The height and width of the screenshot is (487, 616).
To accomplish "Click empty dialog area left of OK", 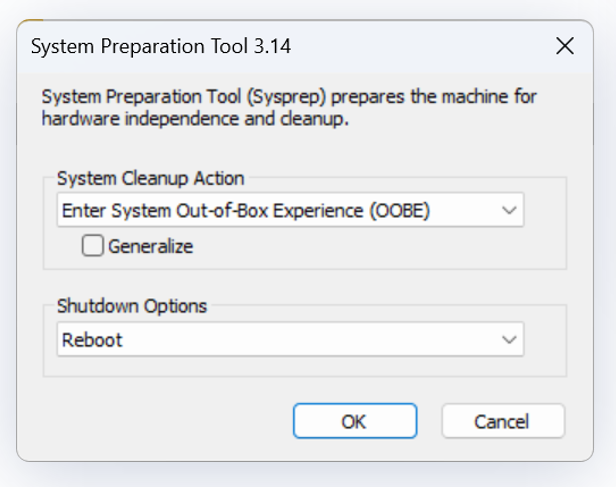I will click(160, 421).
